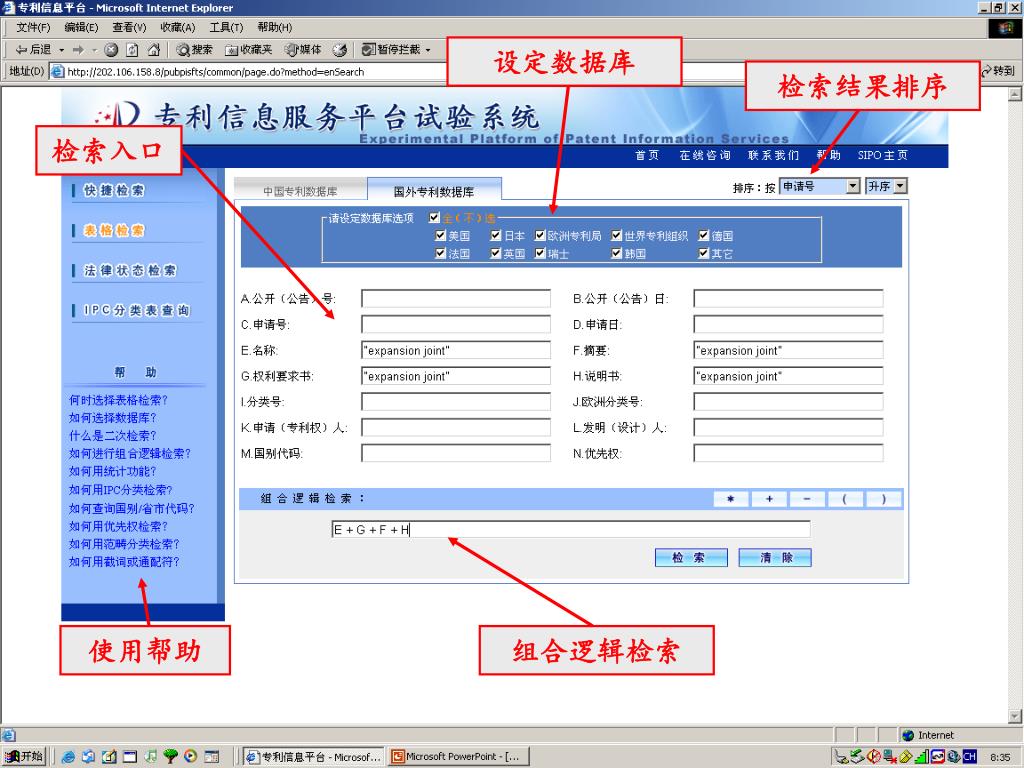The width and height of the screenshot is (1024, 768).
Task: Click the Stop loading icon
Action: coord(111,50)
